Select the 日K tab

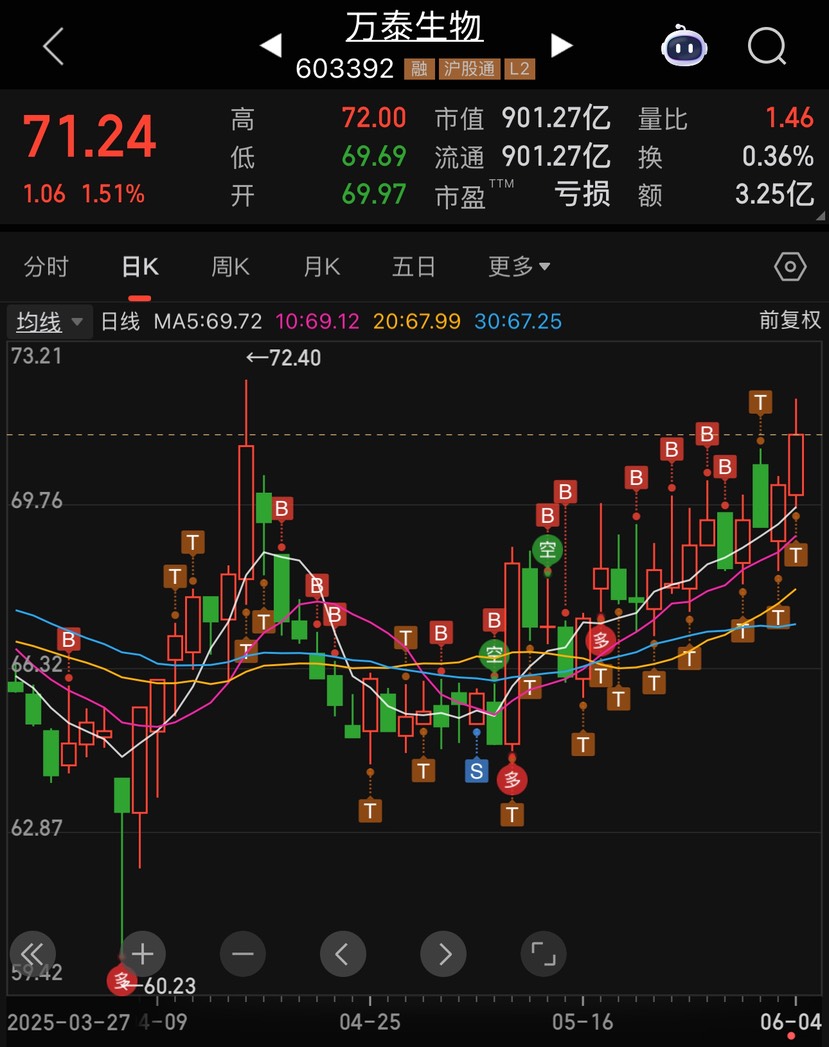click(x=140, y=266)
